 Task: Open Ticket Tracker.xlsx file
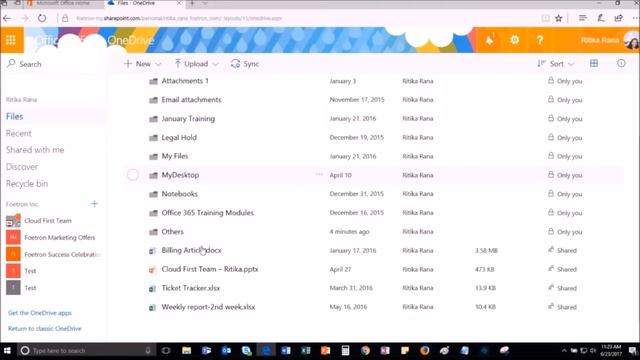coord(191,288)
